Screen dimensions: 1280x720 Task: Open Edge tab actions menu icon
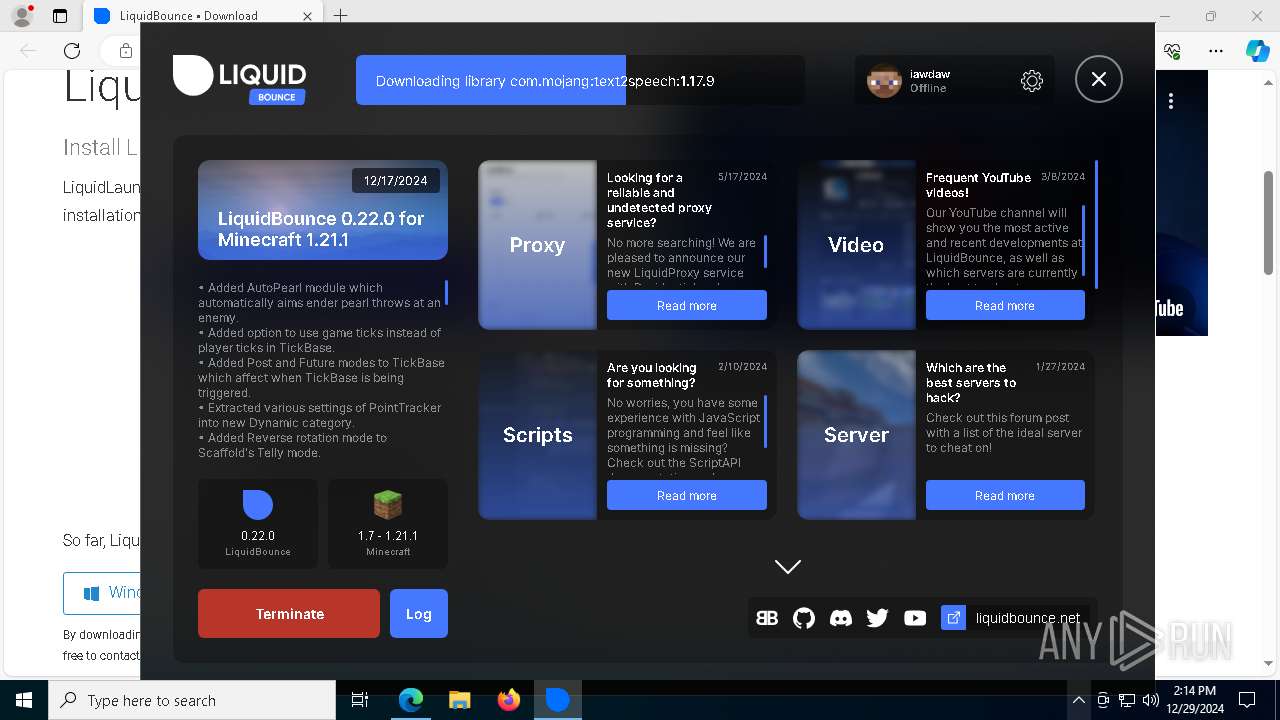click(60, 16)
